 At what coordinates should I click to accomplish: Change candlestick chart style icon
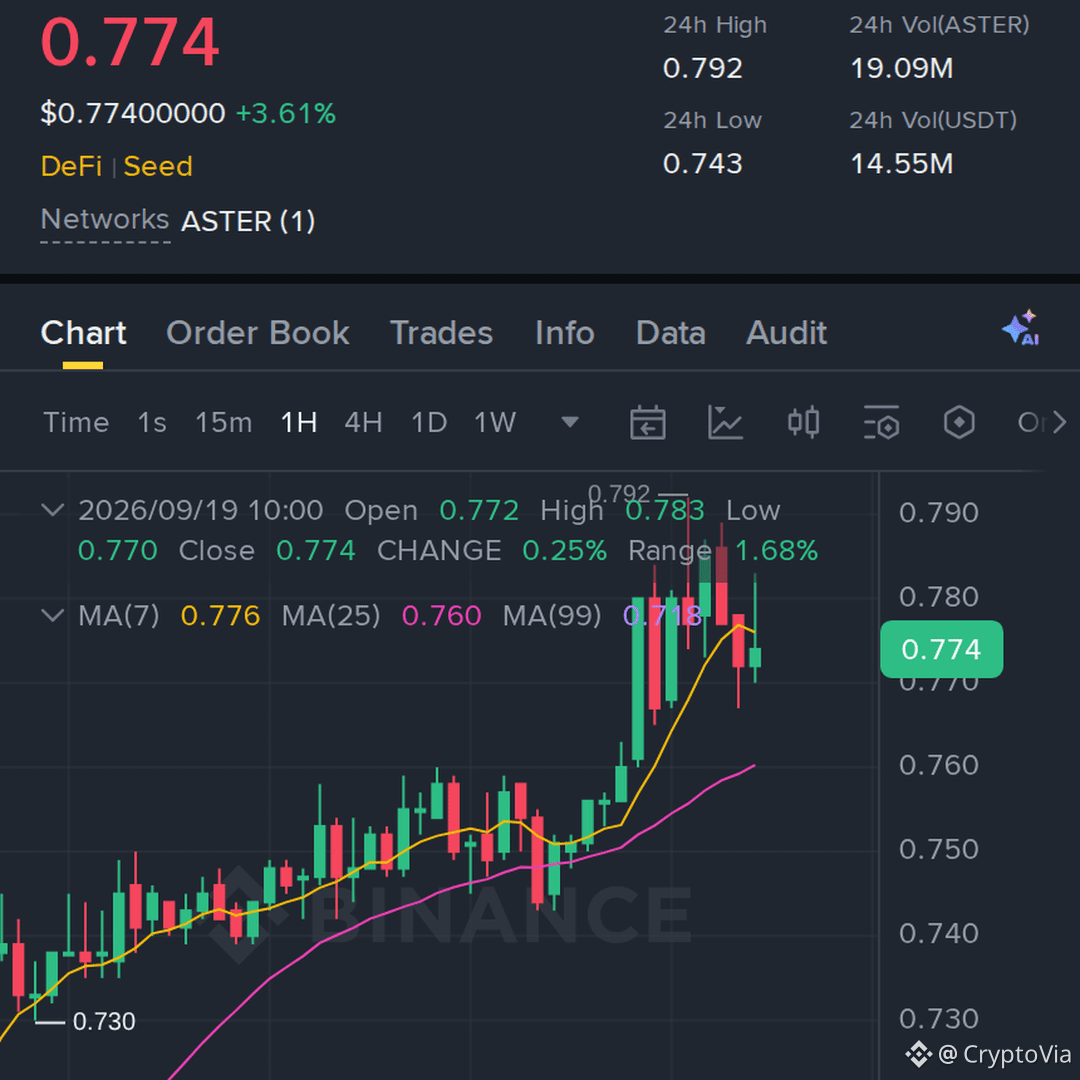tap(803, 422)
